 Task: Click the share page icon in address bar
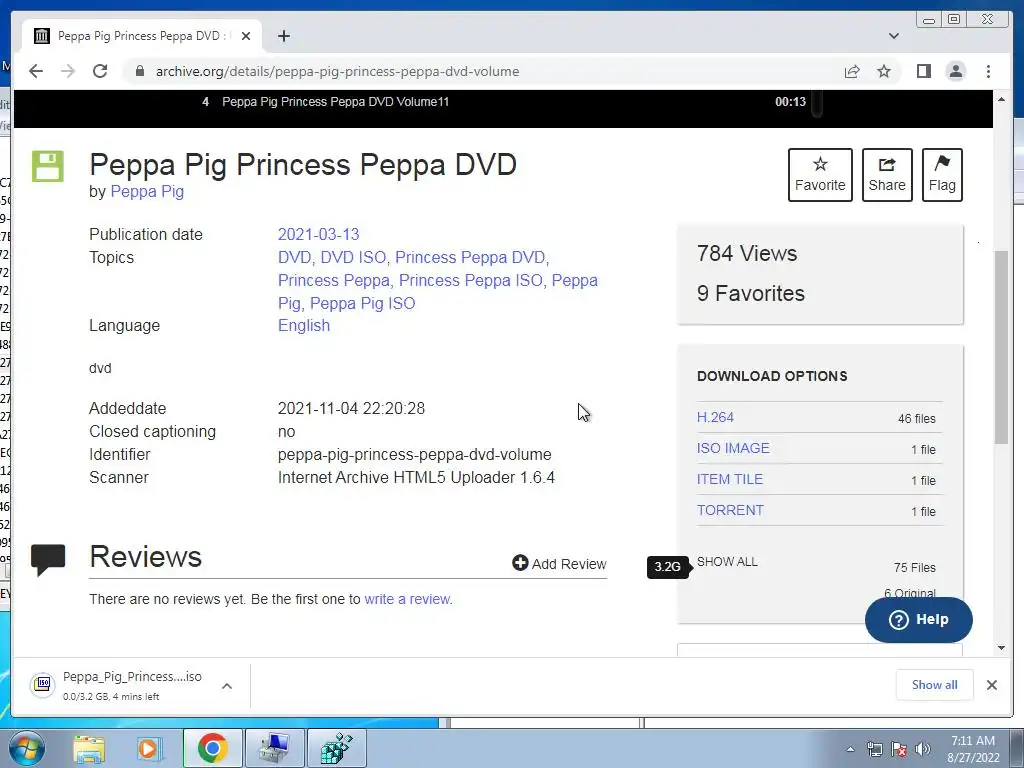(x=852, y=71)
